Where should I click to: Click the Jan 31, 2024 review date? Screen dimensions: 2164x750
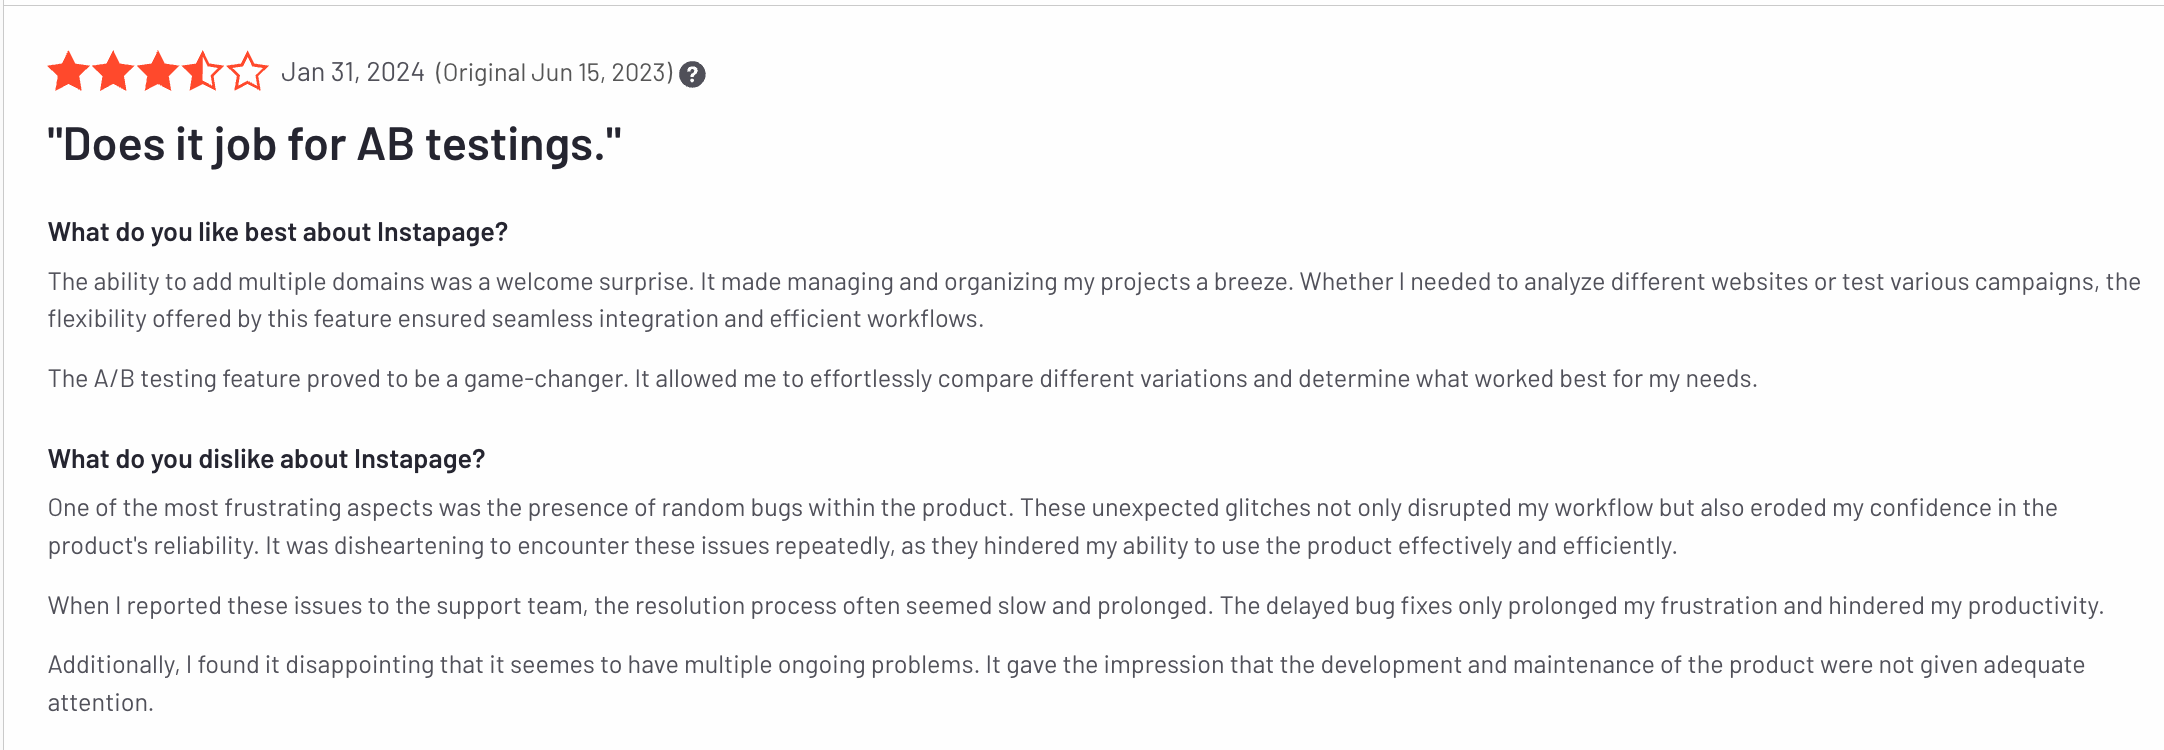pyautogui.click(x=353, y=73)
